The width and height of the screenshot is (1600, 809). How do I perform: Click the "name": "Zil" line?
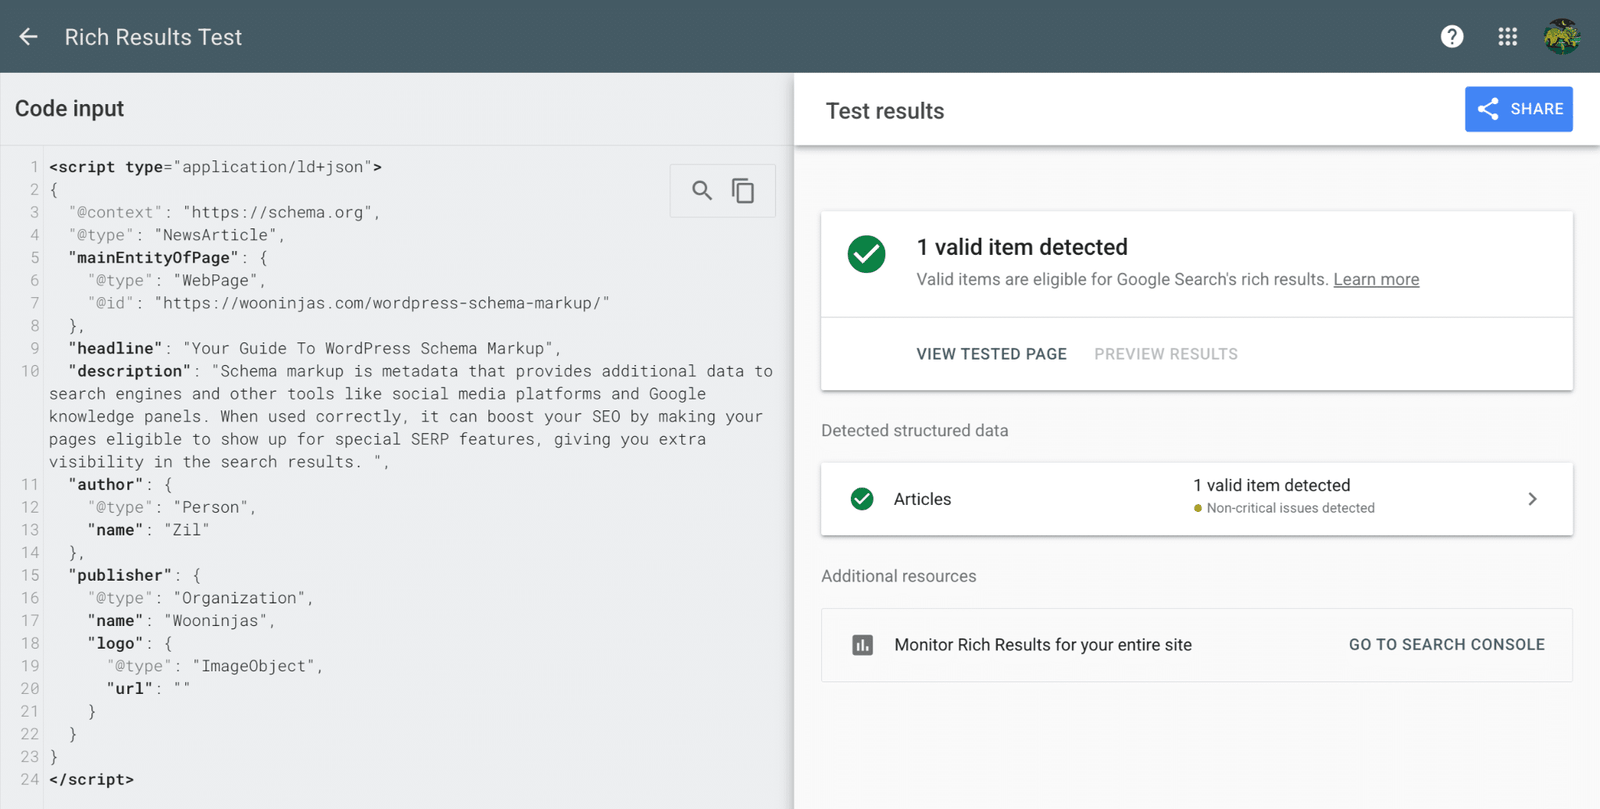(149, 530)
